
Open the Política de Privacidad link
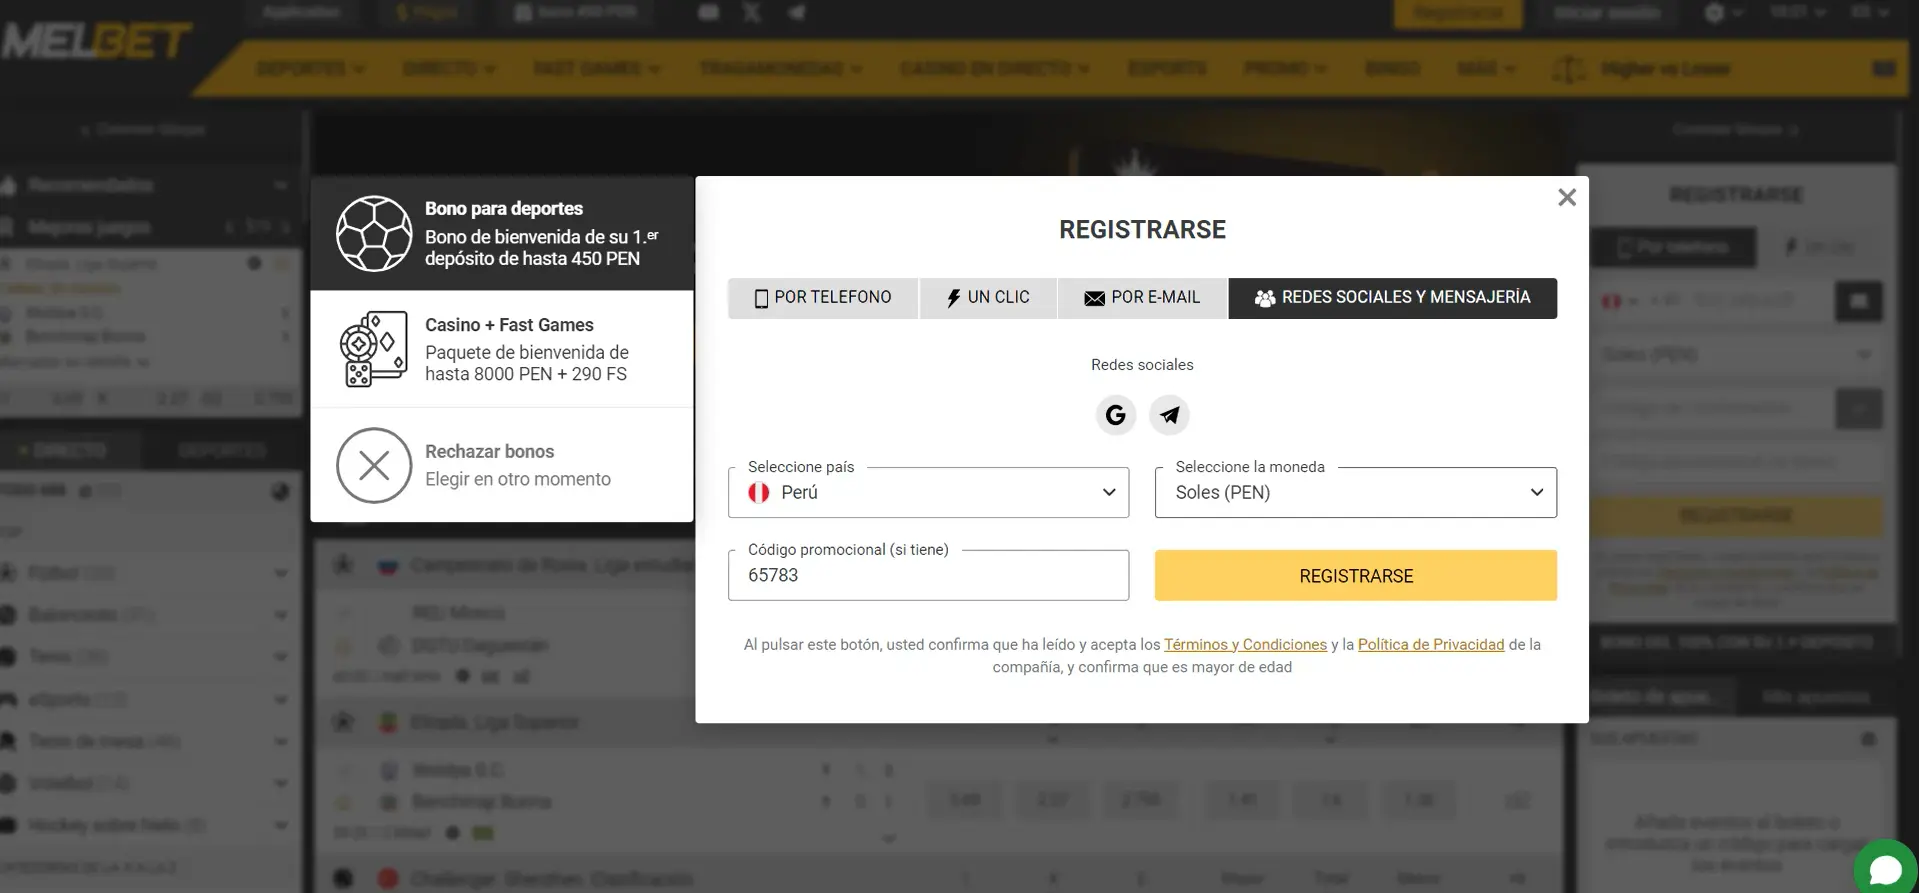(1430, 645)
